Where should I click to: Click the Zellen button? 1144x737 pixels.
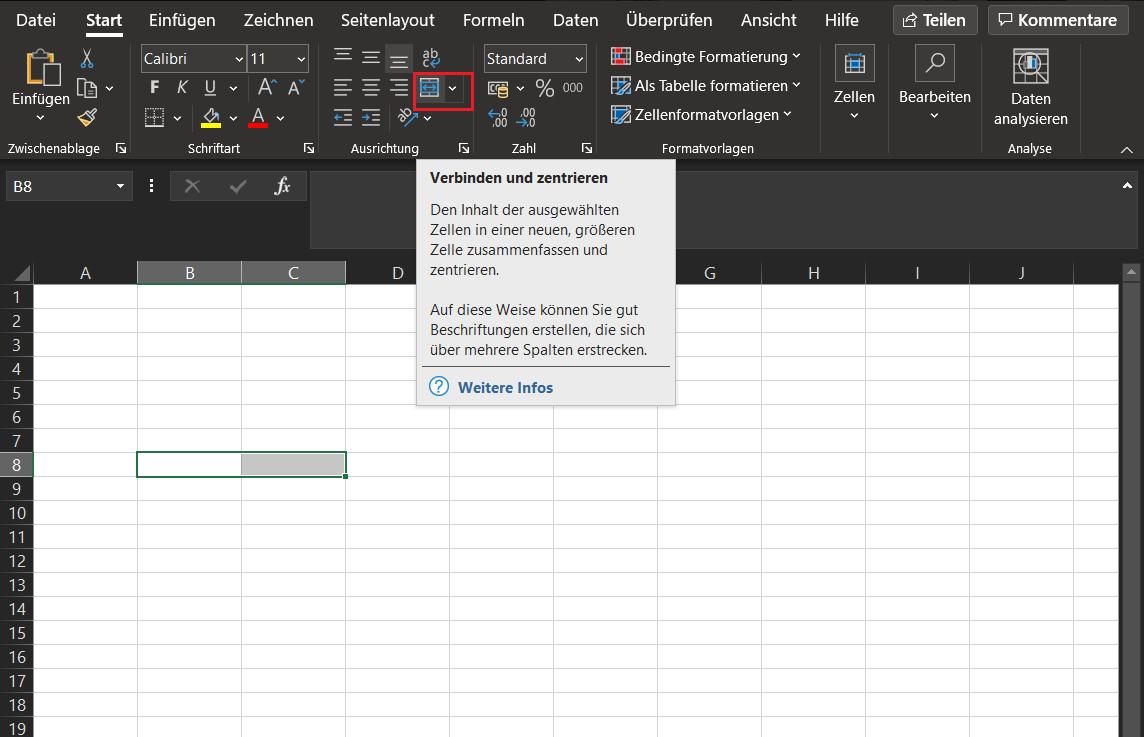click(x=854, y=84)
